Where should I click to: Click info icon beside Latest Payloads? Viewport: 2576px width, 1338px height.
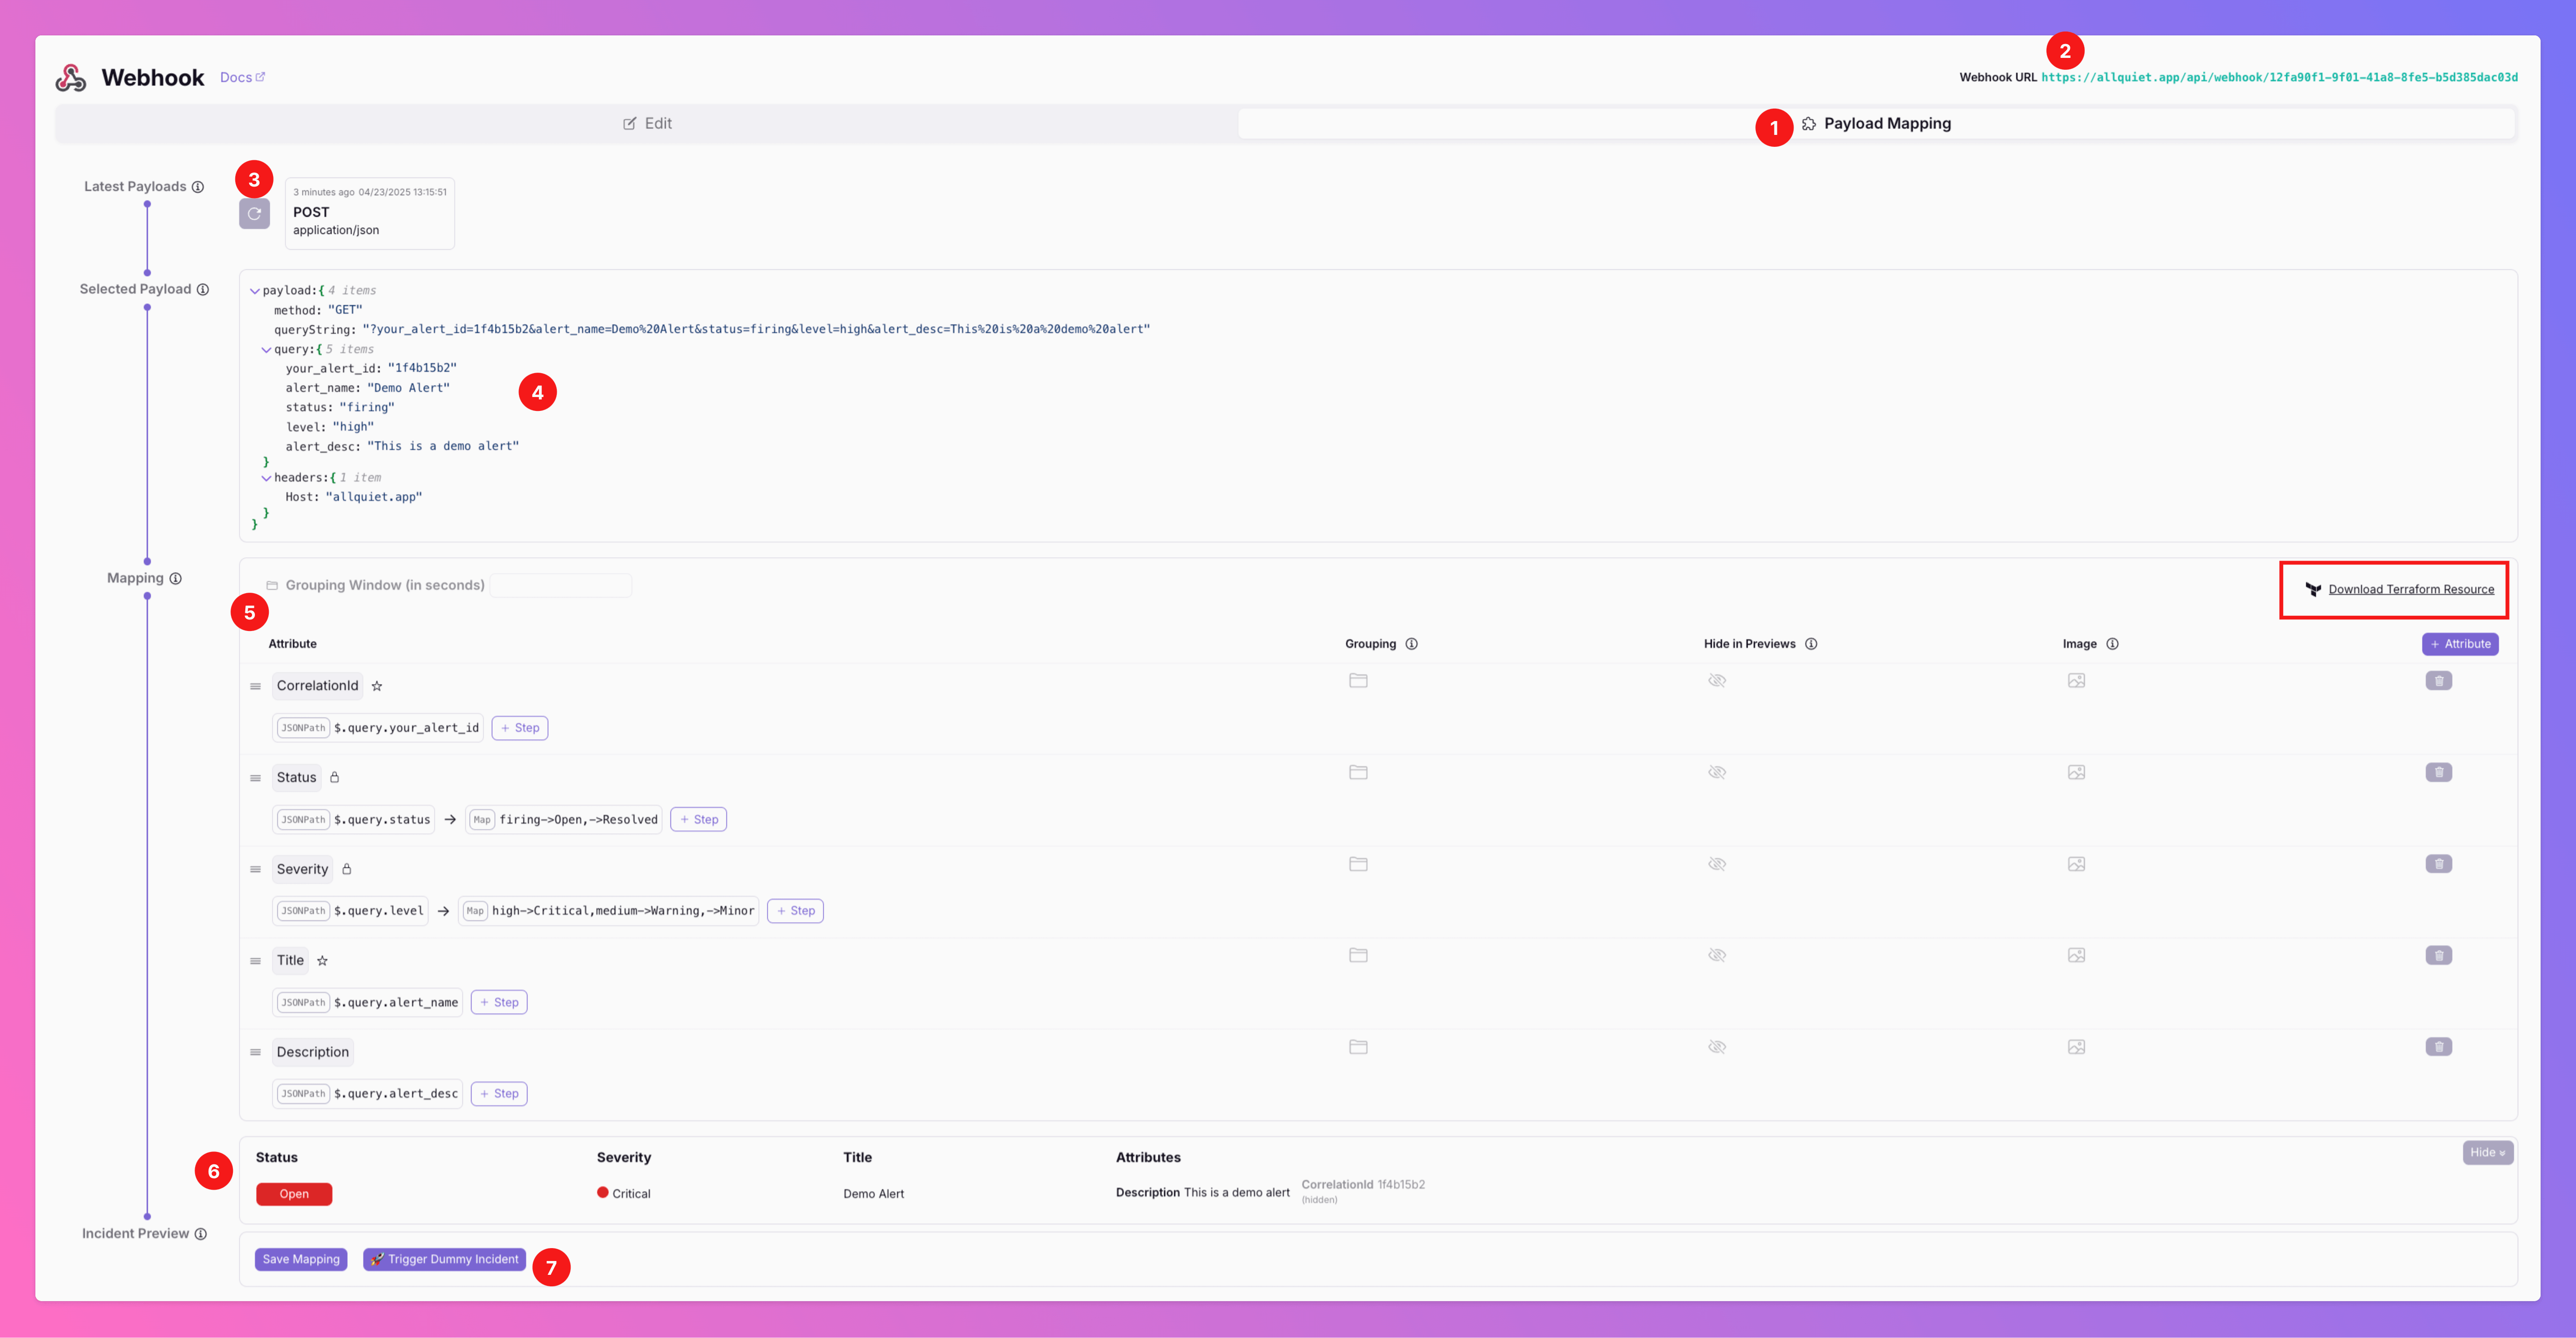pyautogui.click(x=198, y=187)
